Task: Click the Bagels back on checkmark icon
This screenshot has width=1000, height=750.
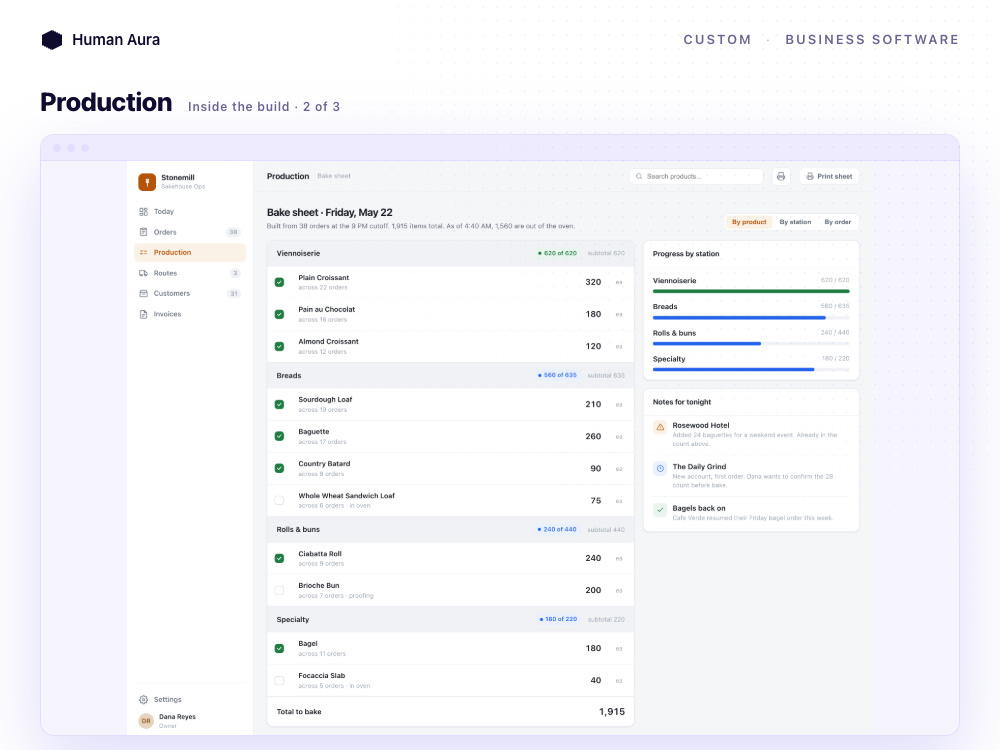Action: pos(660,510)
